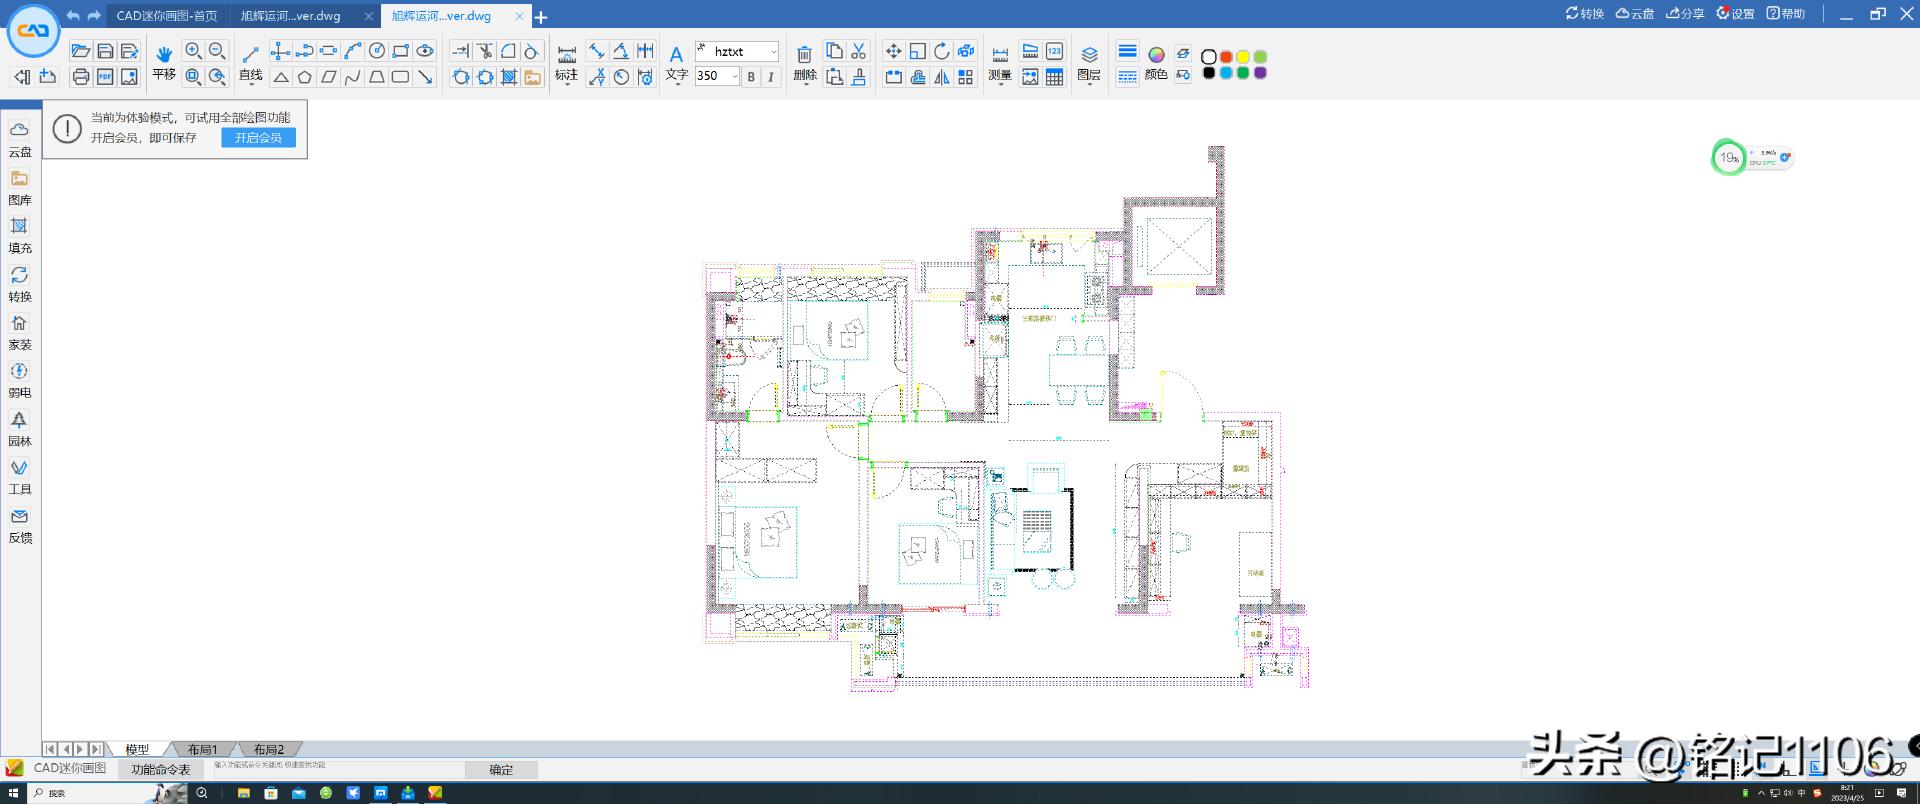Image resolution: width=1920 pixels, height=804 pixels.
Task: Toggle bold text formatting button
Action: (x=751, y=77)
